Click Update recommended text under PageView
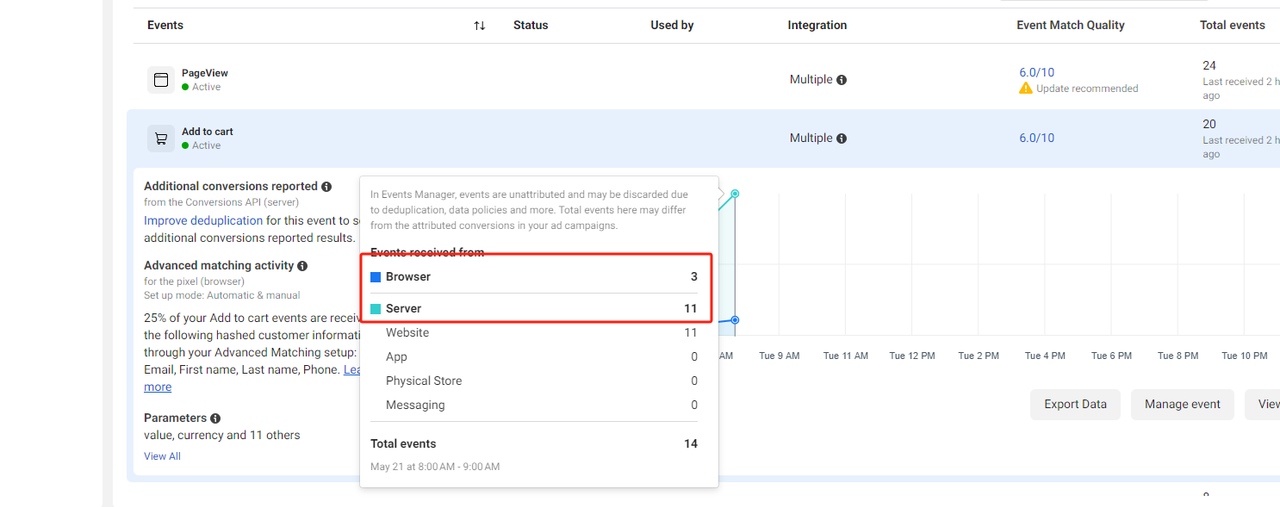1280x507 pixels. click(x=1087, y=88)
